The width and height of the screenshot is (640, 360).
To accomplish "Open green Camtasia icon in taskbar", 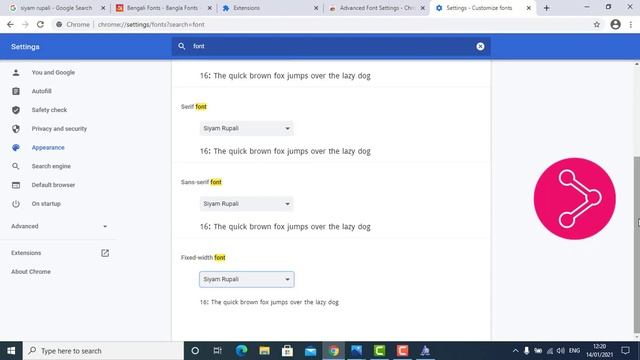I will coord(380,351).
